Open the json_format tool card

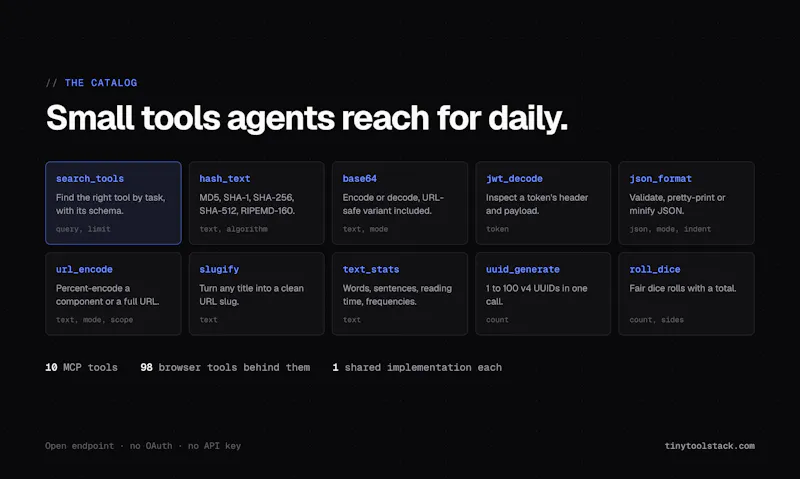coord(687,203)
